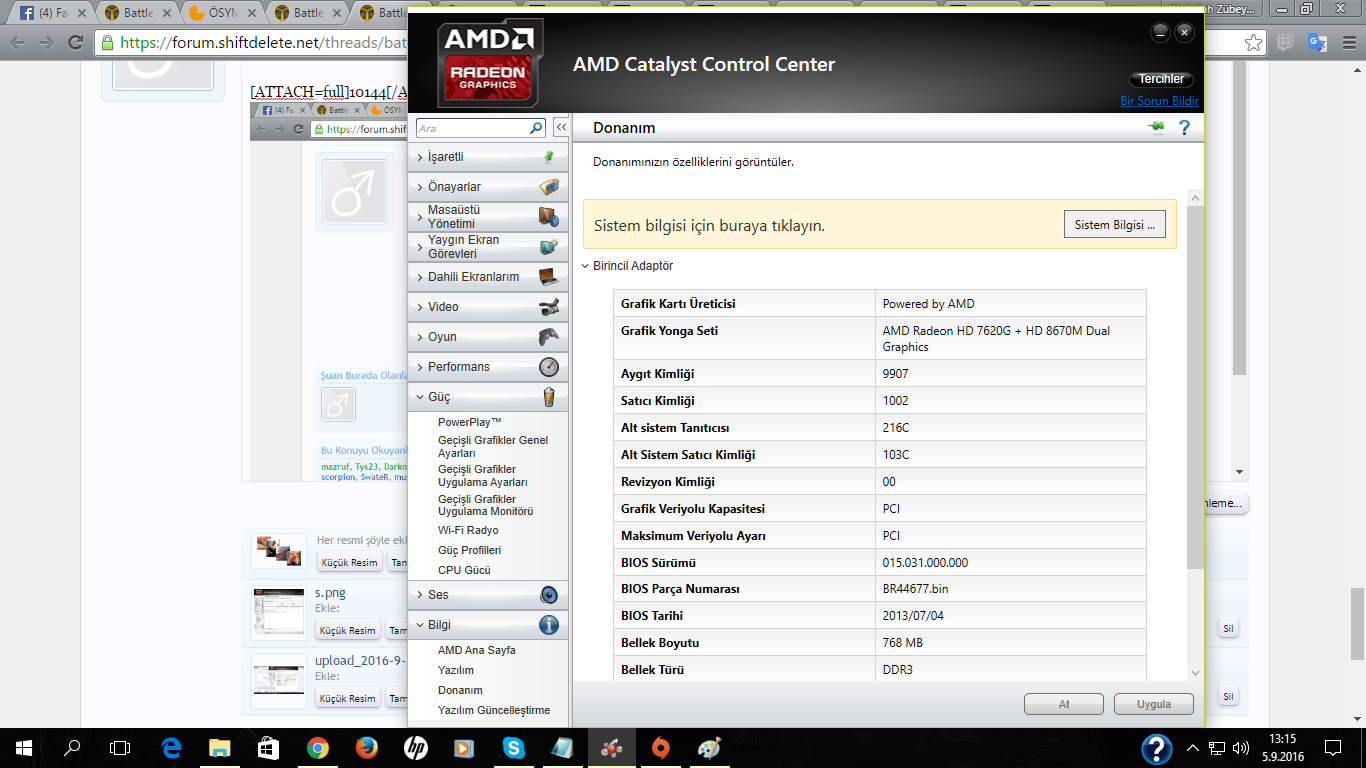Viewport: 1366px width, 768px height.
Task: Open Skype from the taskbar
Action: point(514,748)
